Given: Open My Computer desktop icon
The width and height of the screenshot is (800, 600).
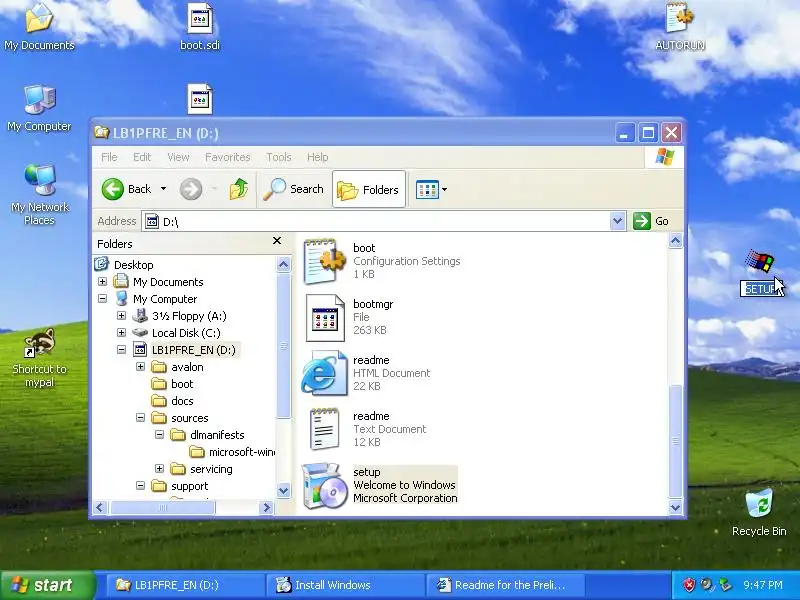Looking at the screenshot, I should coord(39,108).
